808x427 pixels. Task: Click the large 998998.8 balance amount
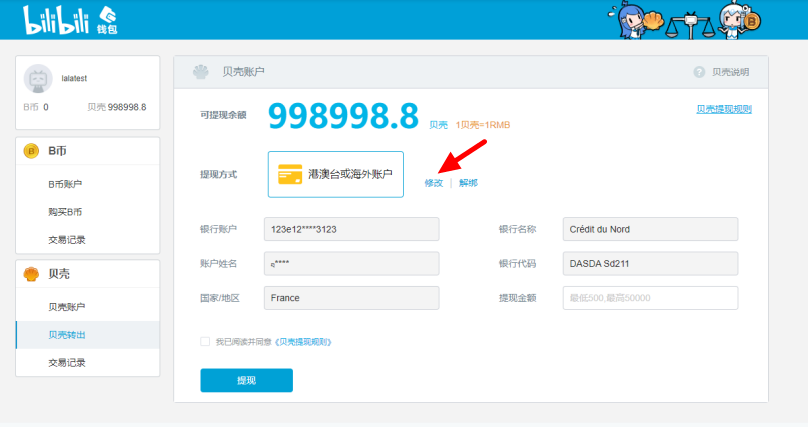click(343, 116)
